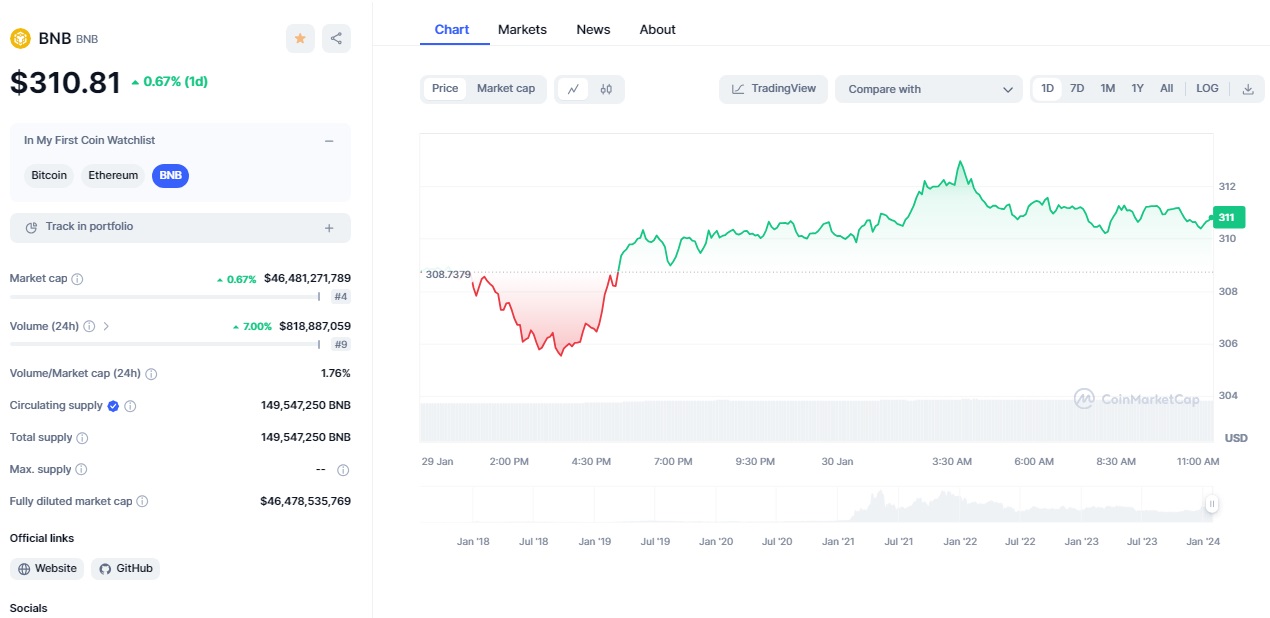Switch to the Markets tab

tap(522, 30)
